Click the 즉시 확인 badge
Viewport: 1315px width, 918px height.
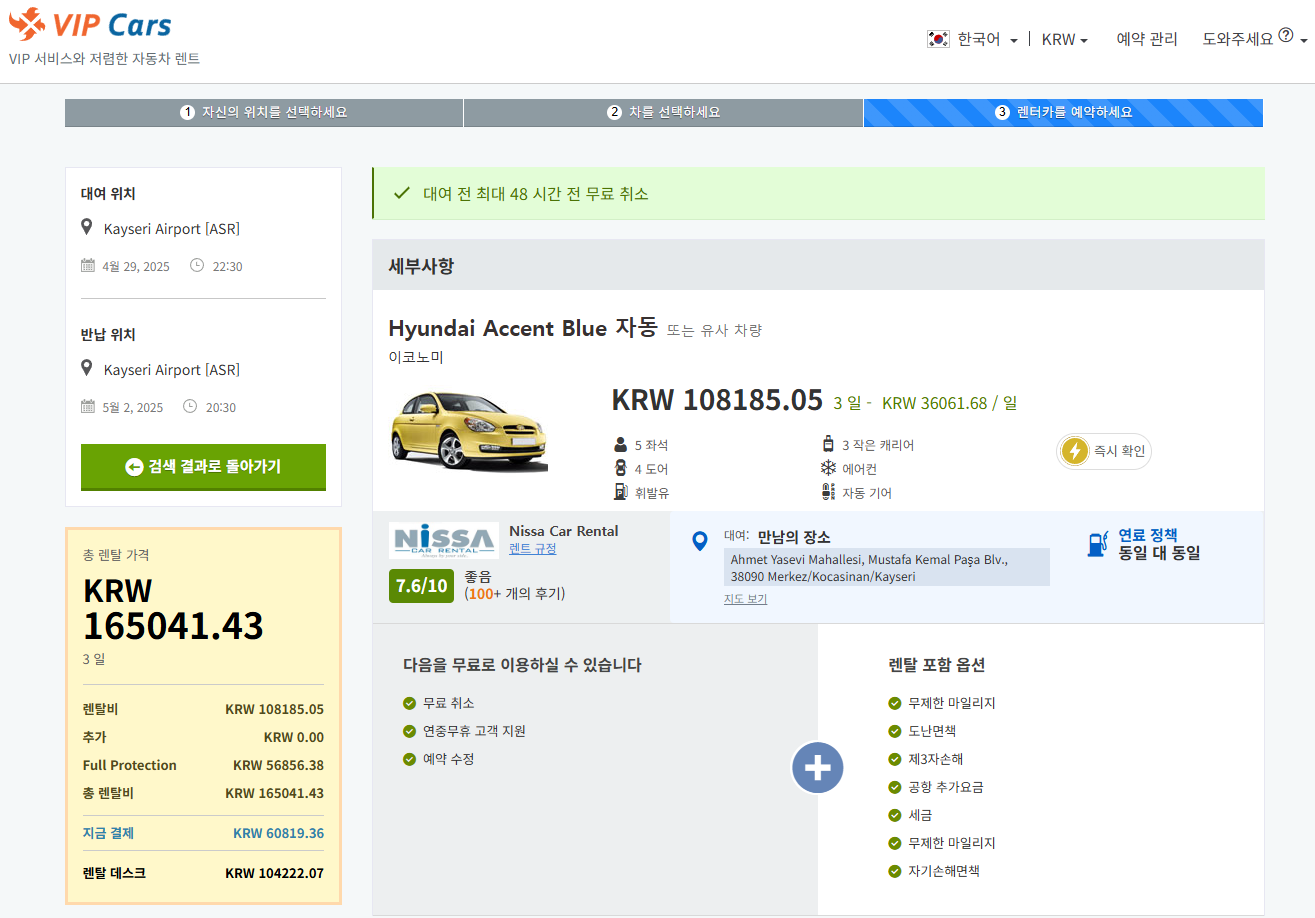[x=1104, y=451]
